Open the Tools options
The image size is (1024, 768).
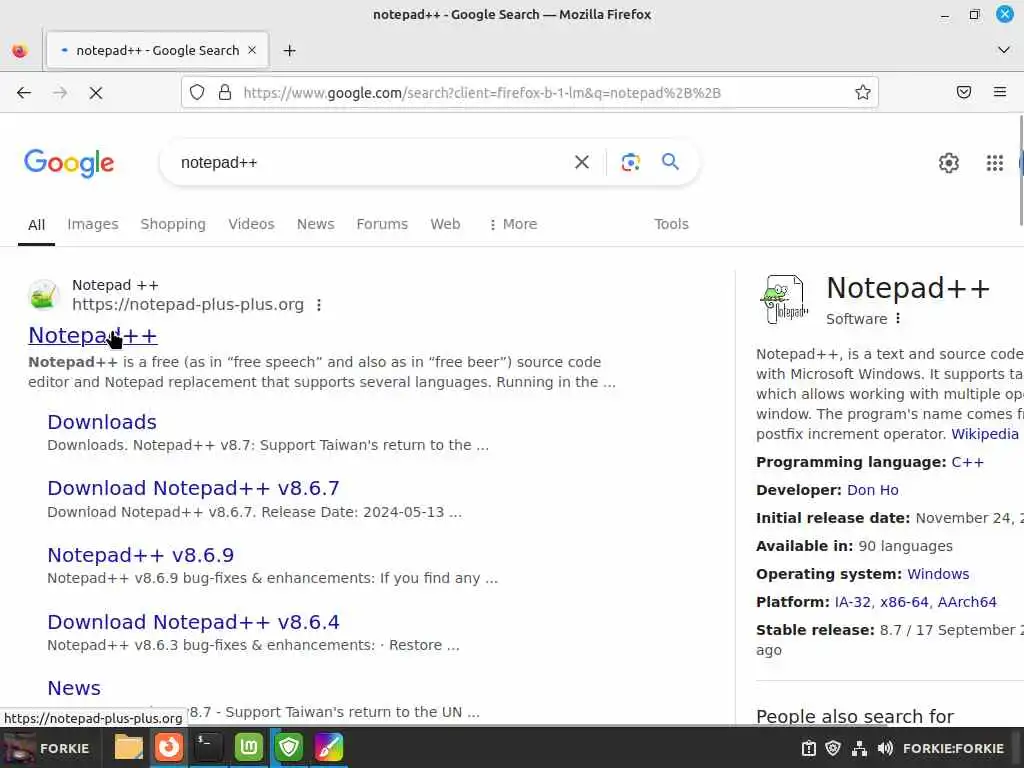point(671,224)
